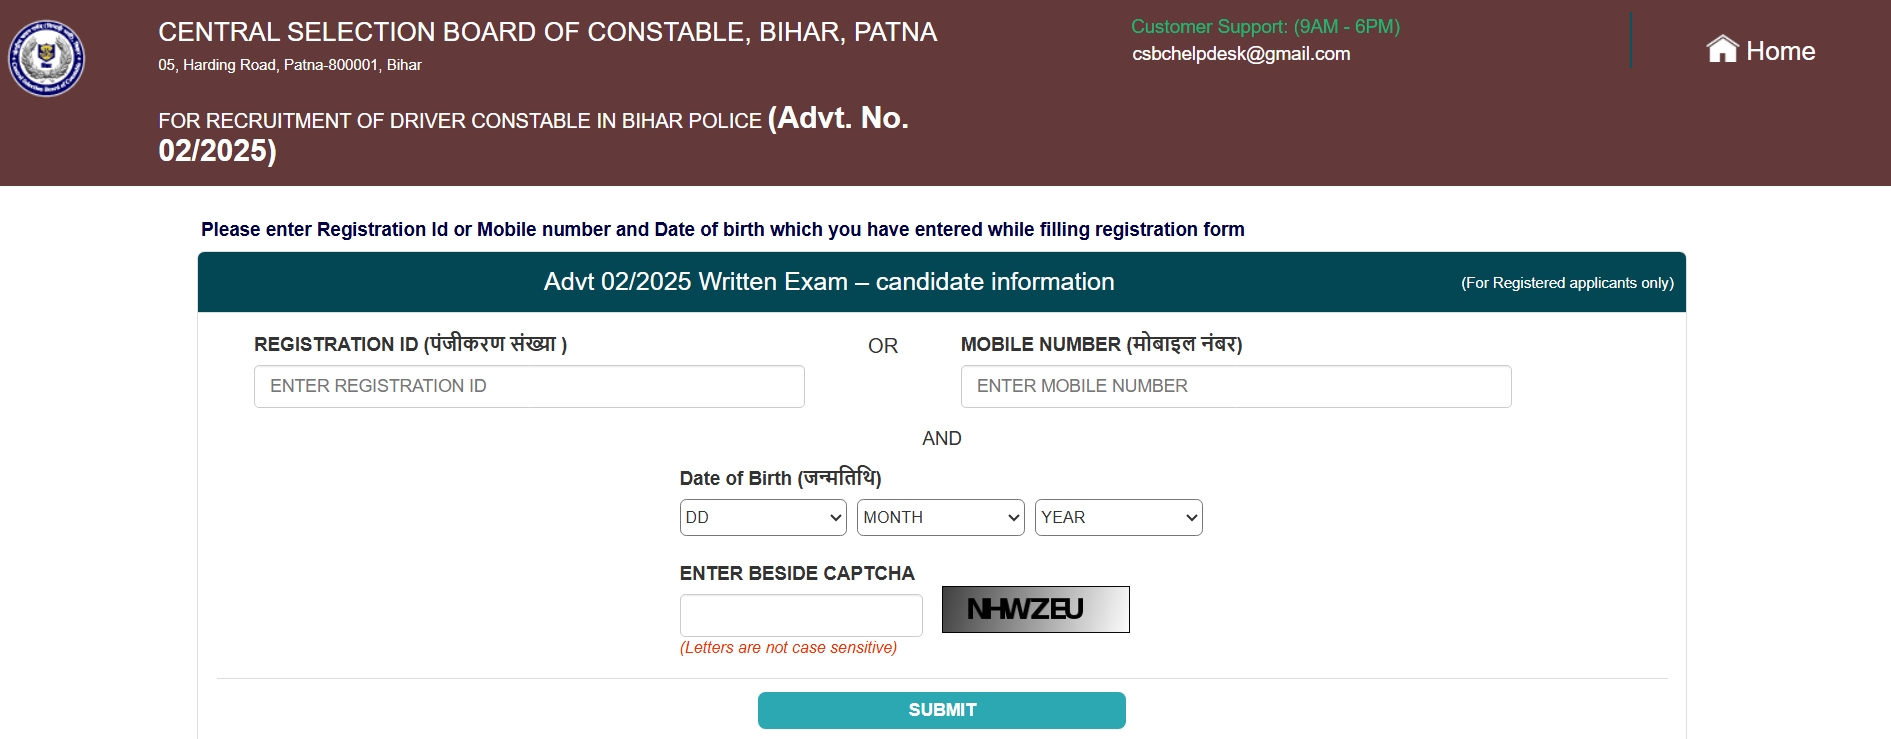Open the YEAR selection dropdown

(x=1118, y=518)
